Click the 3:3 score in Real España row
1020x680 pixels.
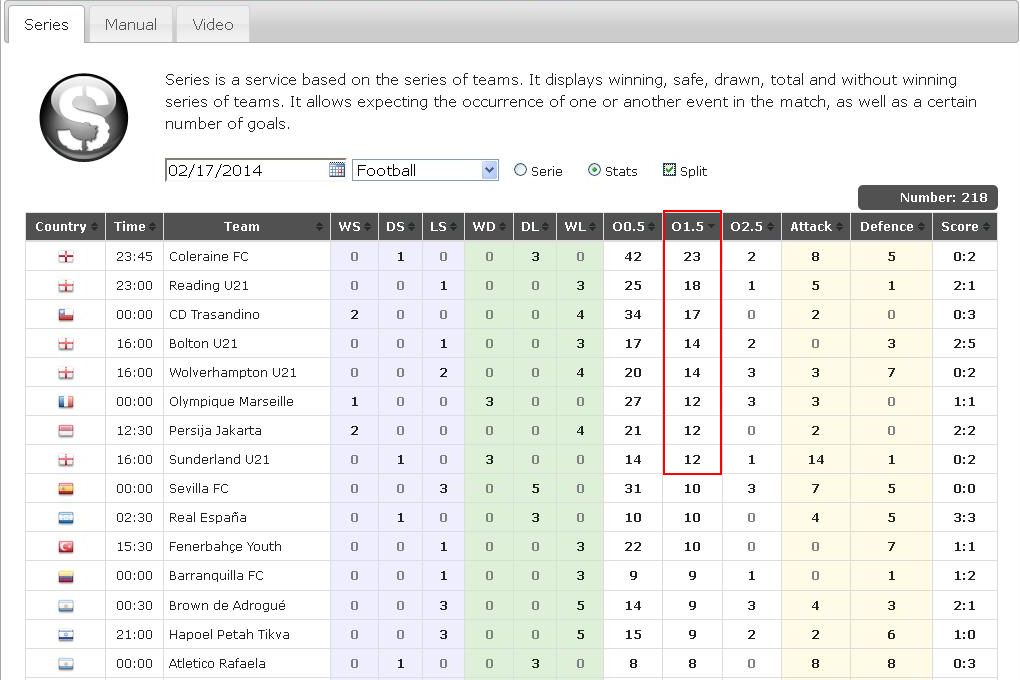(x=964, y=518)
